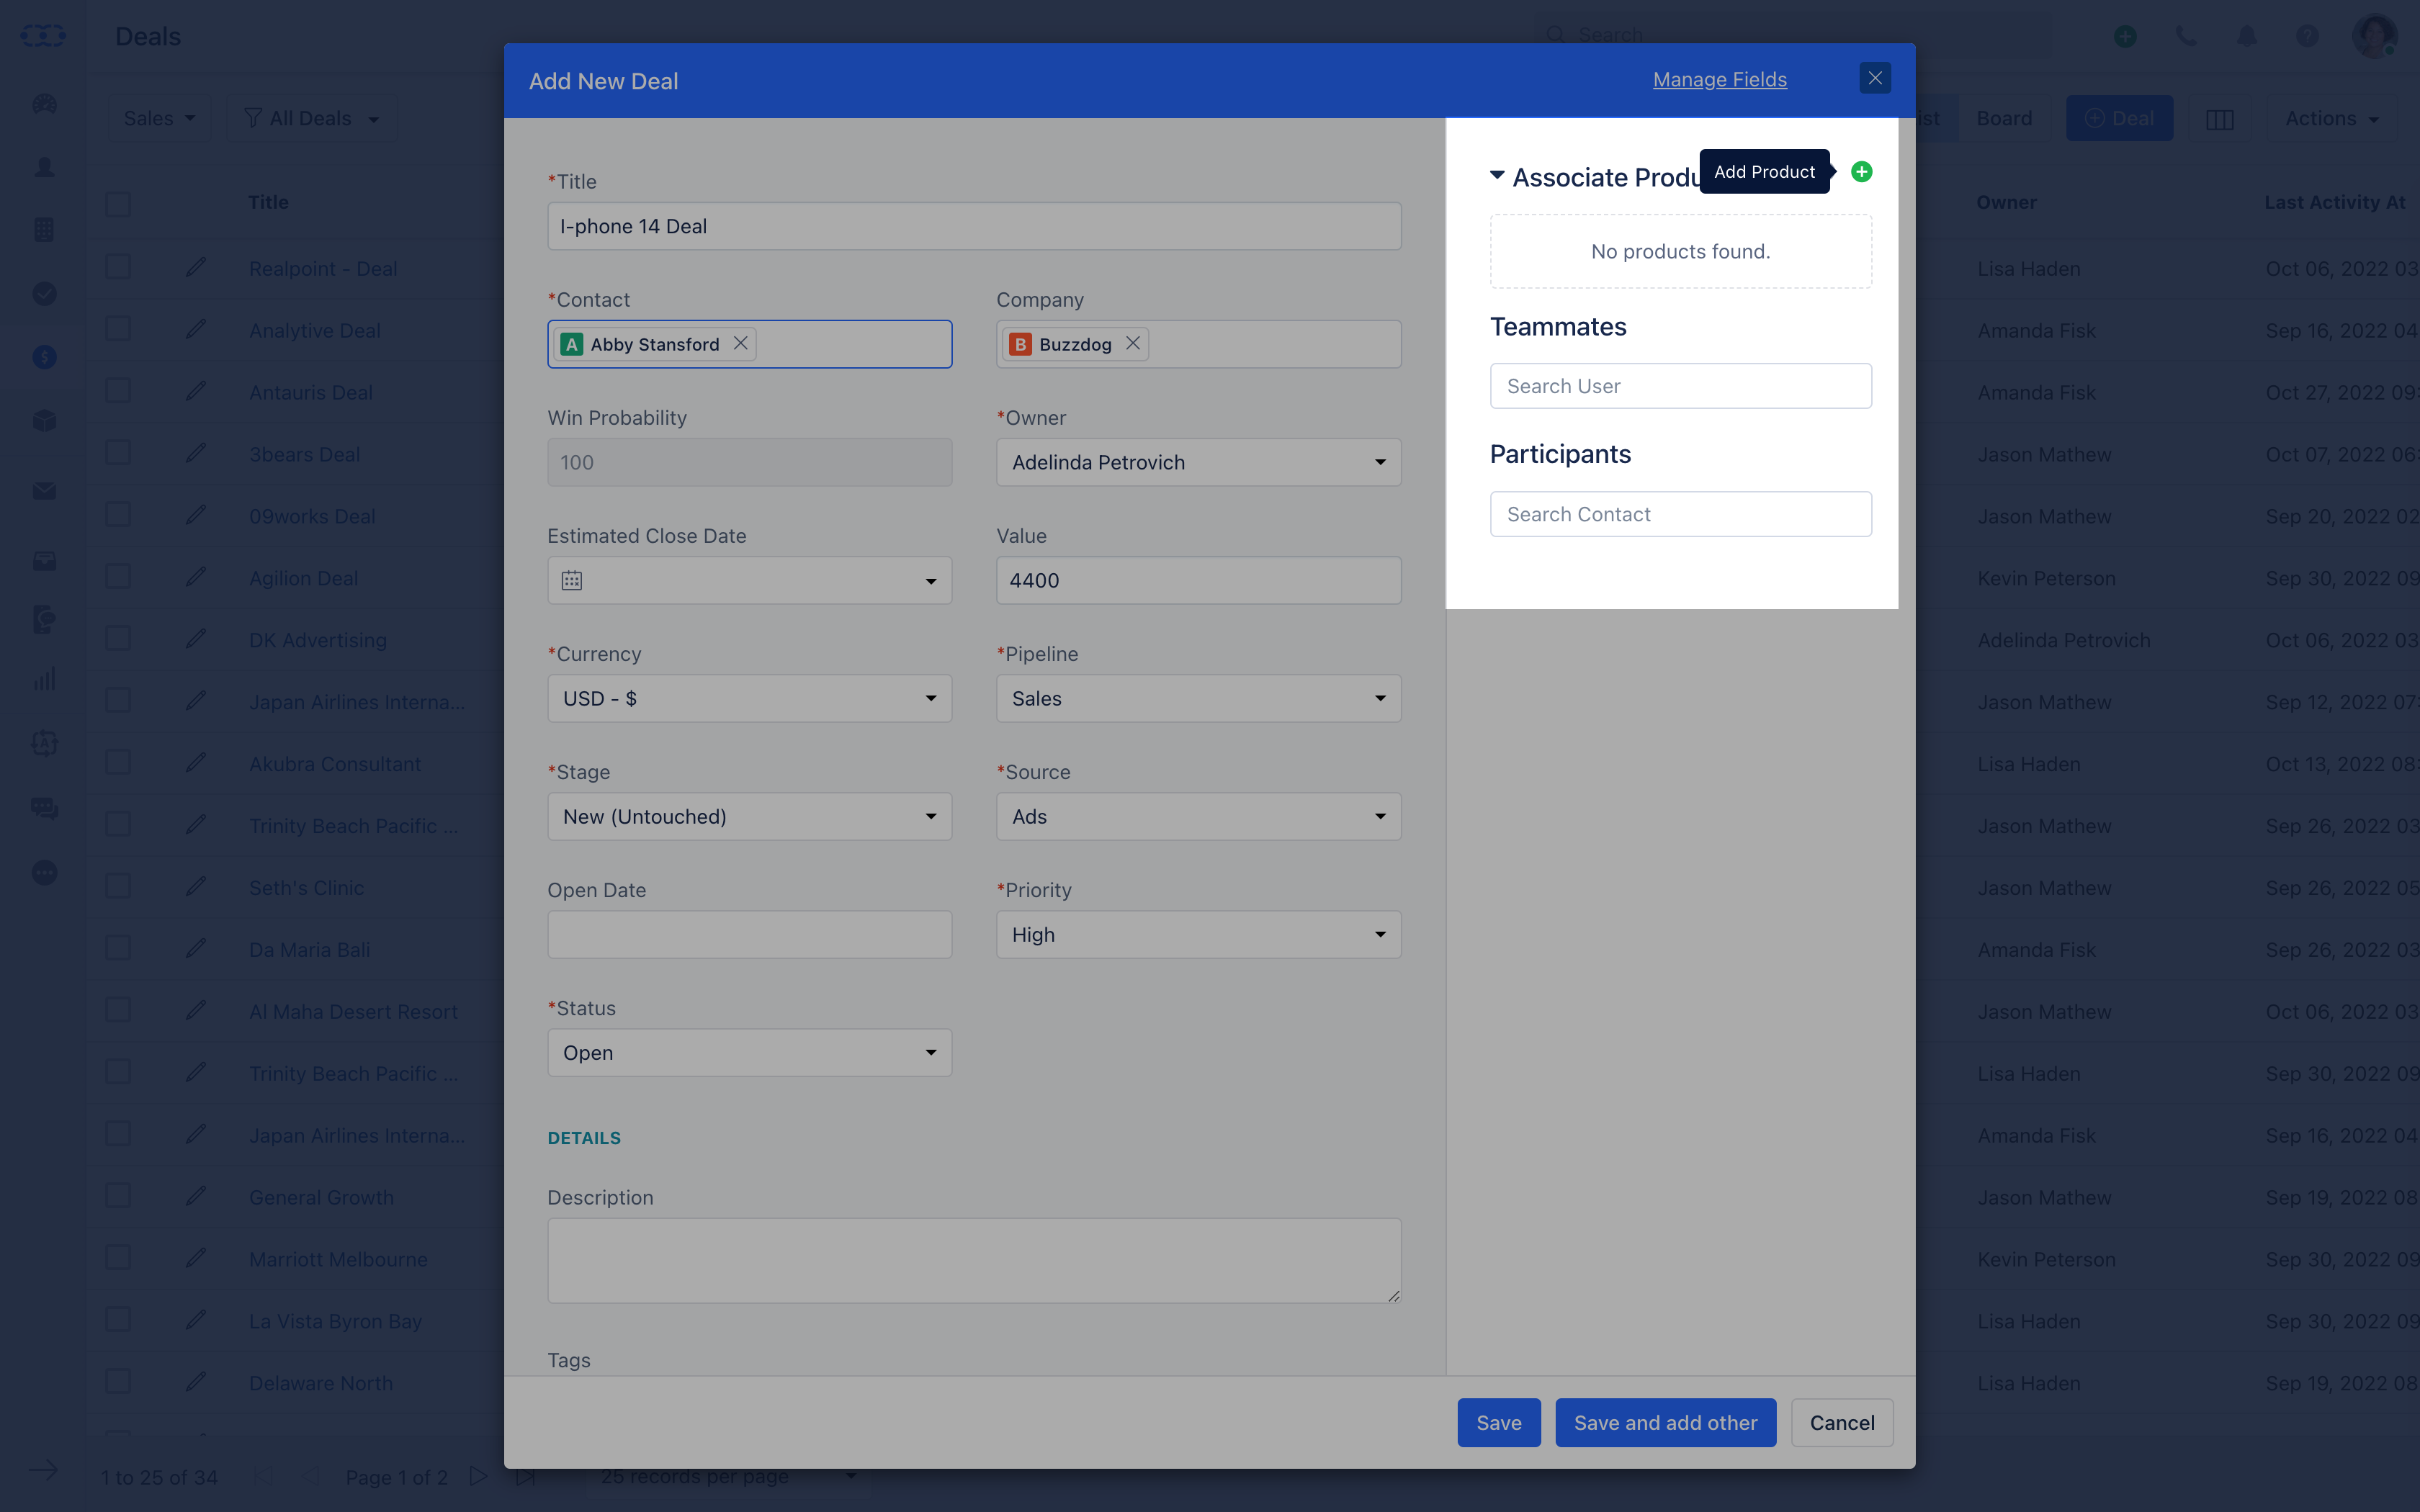Image resolution: width=2420 pixels, height=1512 pixels.
Task: Click the Open Date input field
Action: click(749, 934)
